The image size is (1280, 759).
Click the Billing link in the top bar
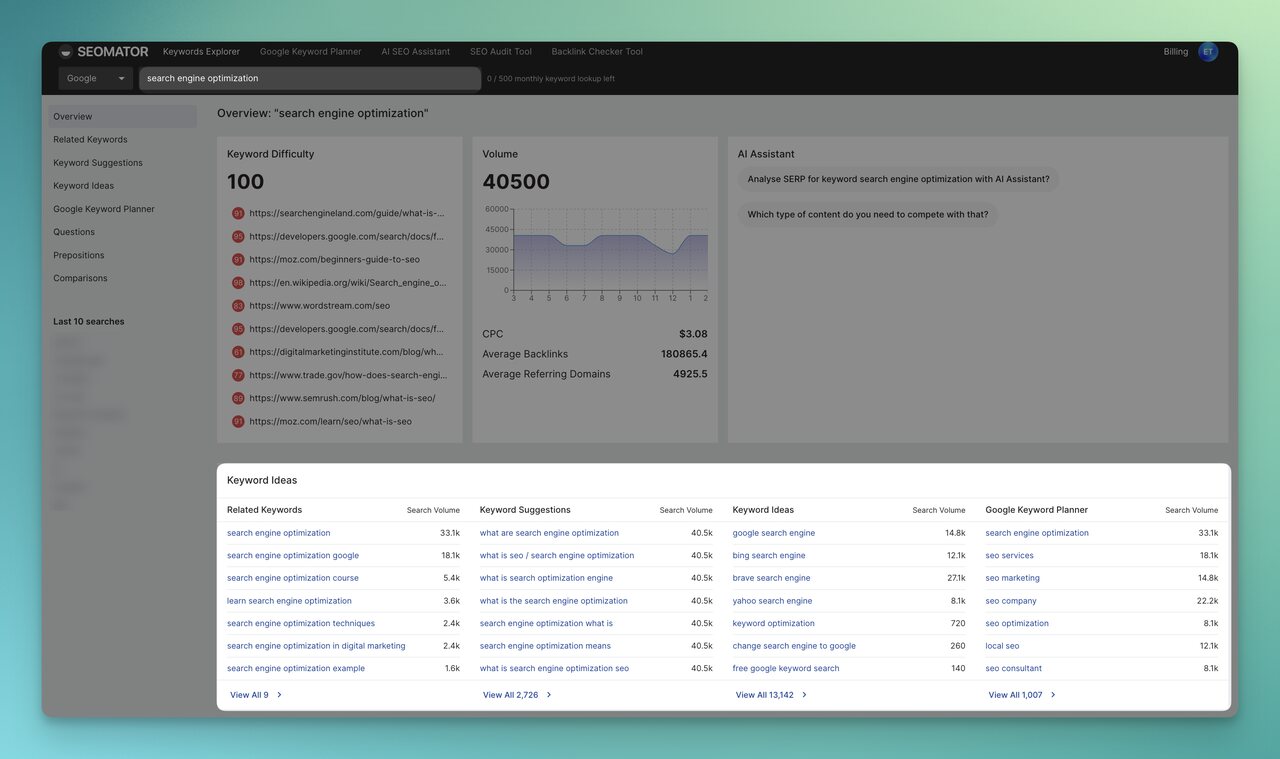[1175, 51]
